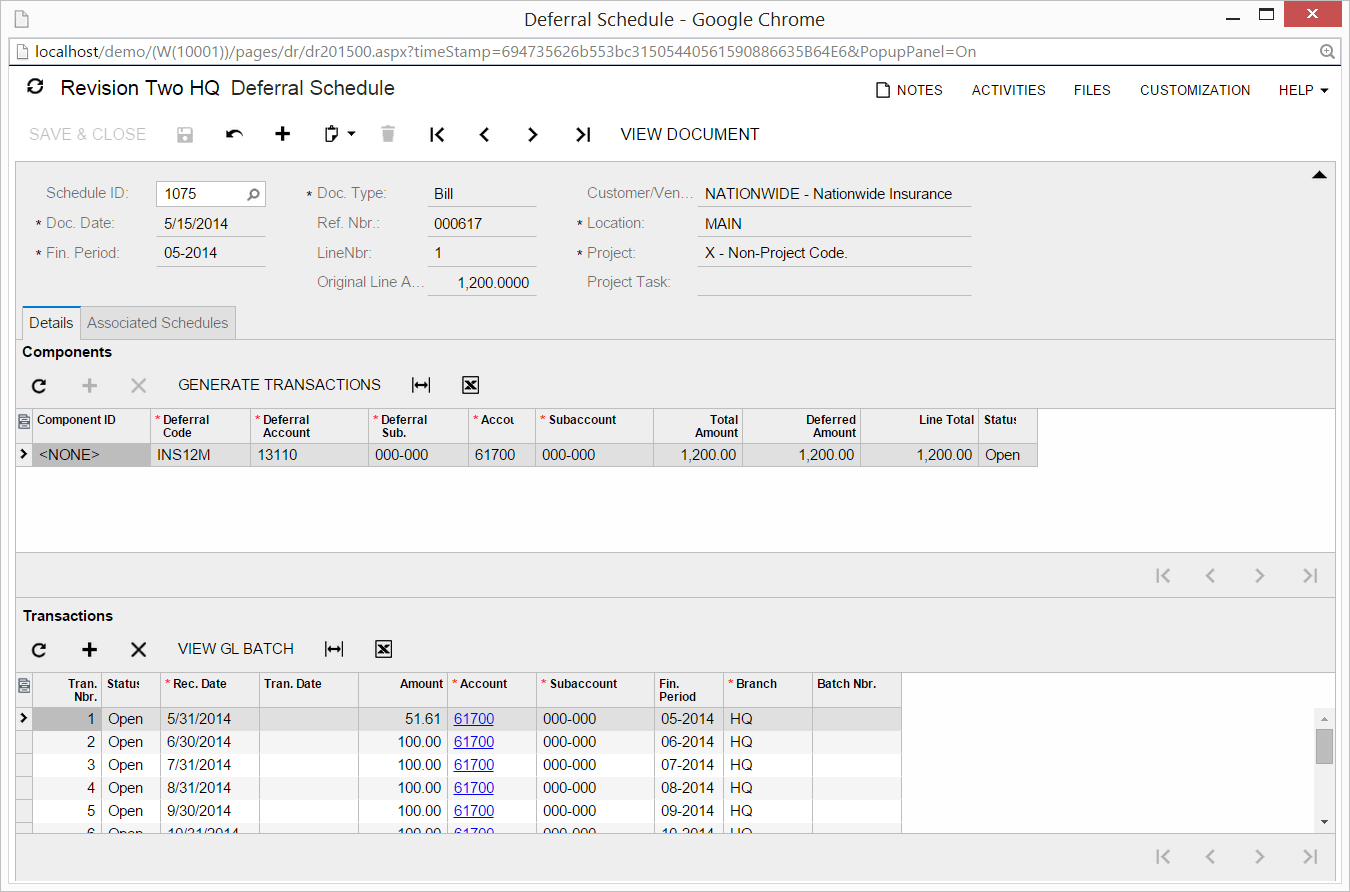Go to the Components pager first page
1350x892 pixels.
pos(1162,575)
